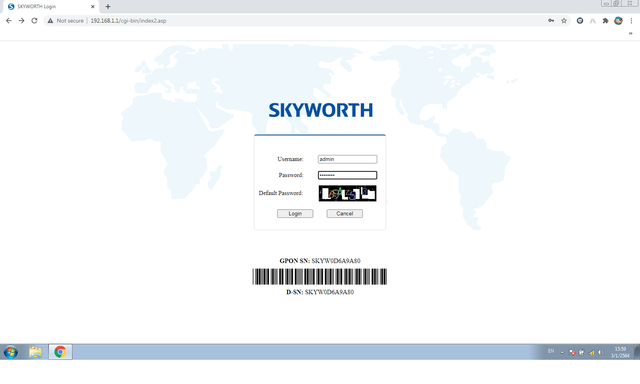Click the Cancel button
The width and height of the screenshot is (640, 384).
coord(344,213)
